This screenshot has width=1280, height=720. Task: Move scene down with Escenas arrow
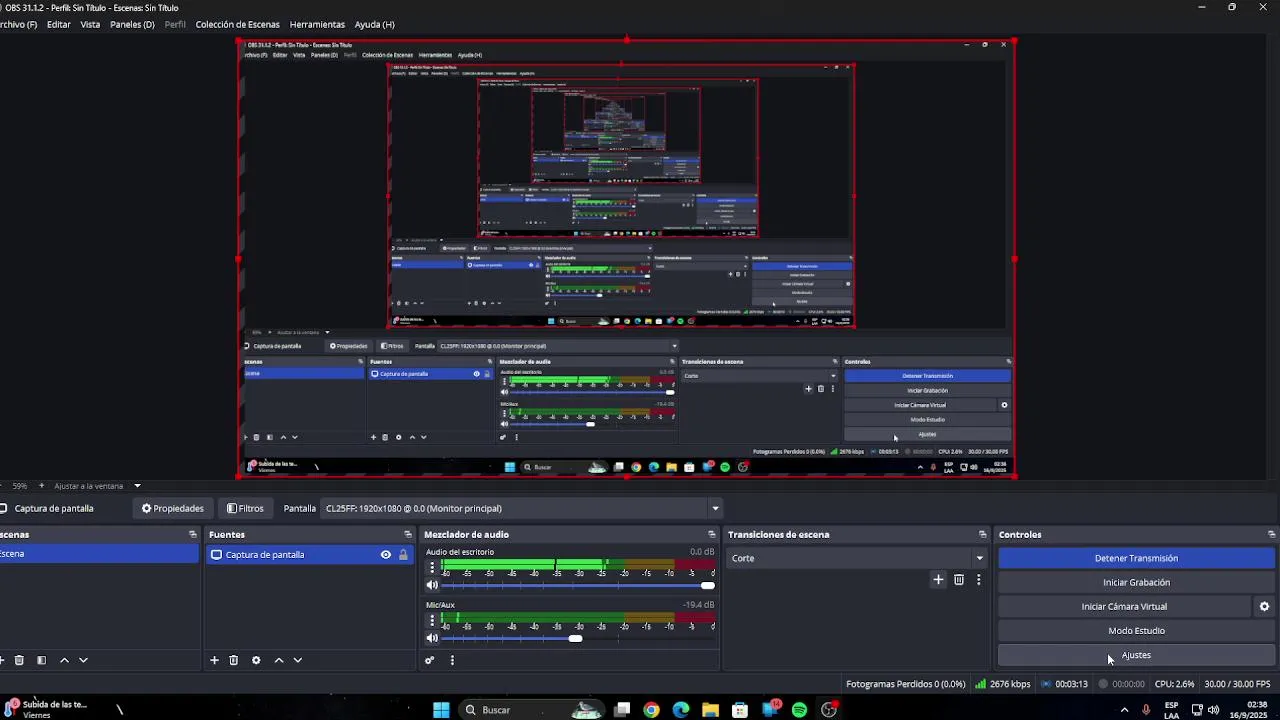pos(83,660)
